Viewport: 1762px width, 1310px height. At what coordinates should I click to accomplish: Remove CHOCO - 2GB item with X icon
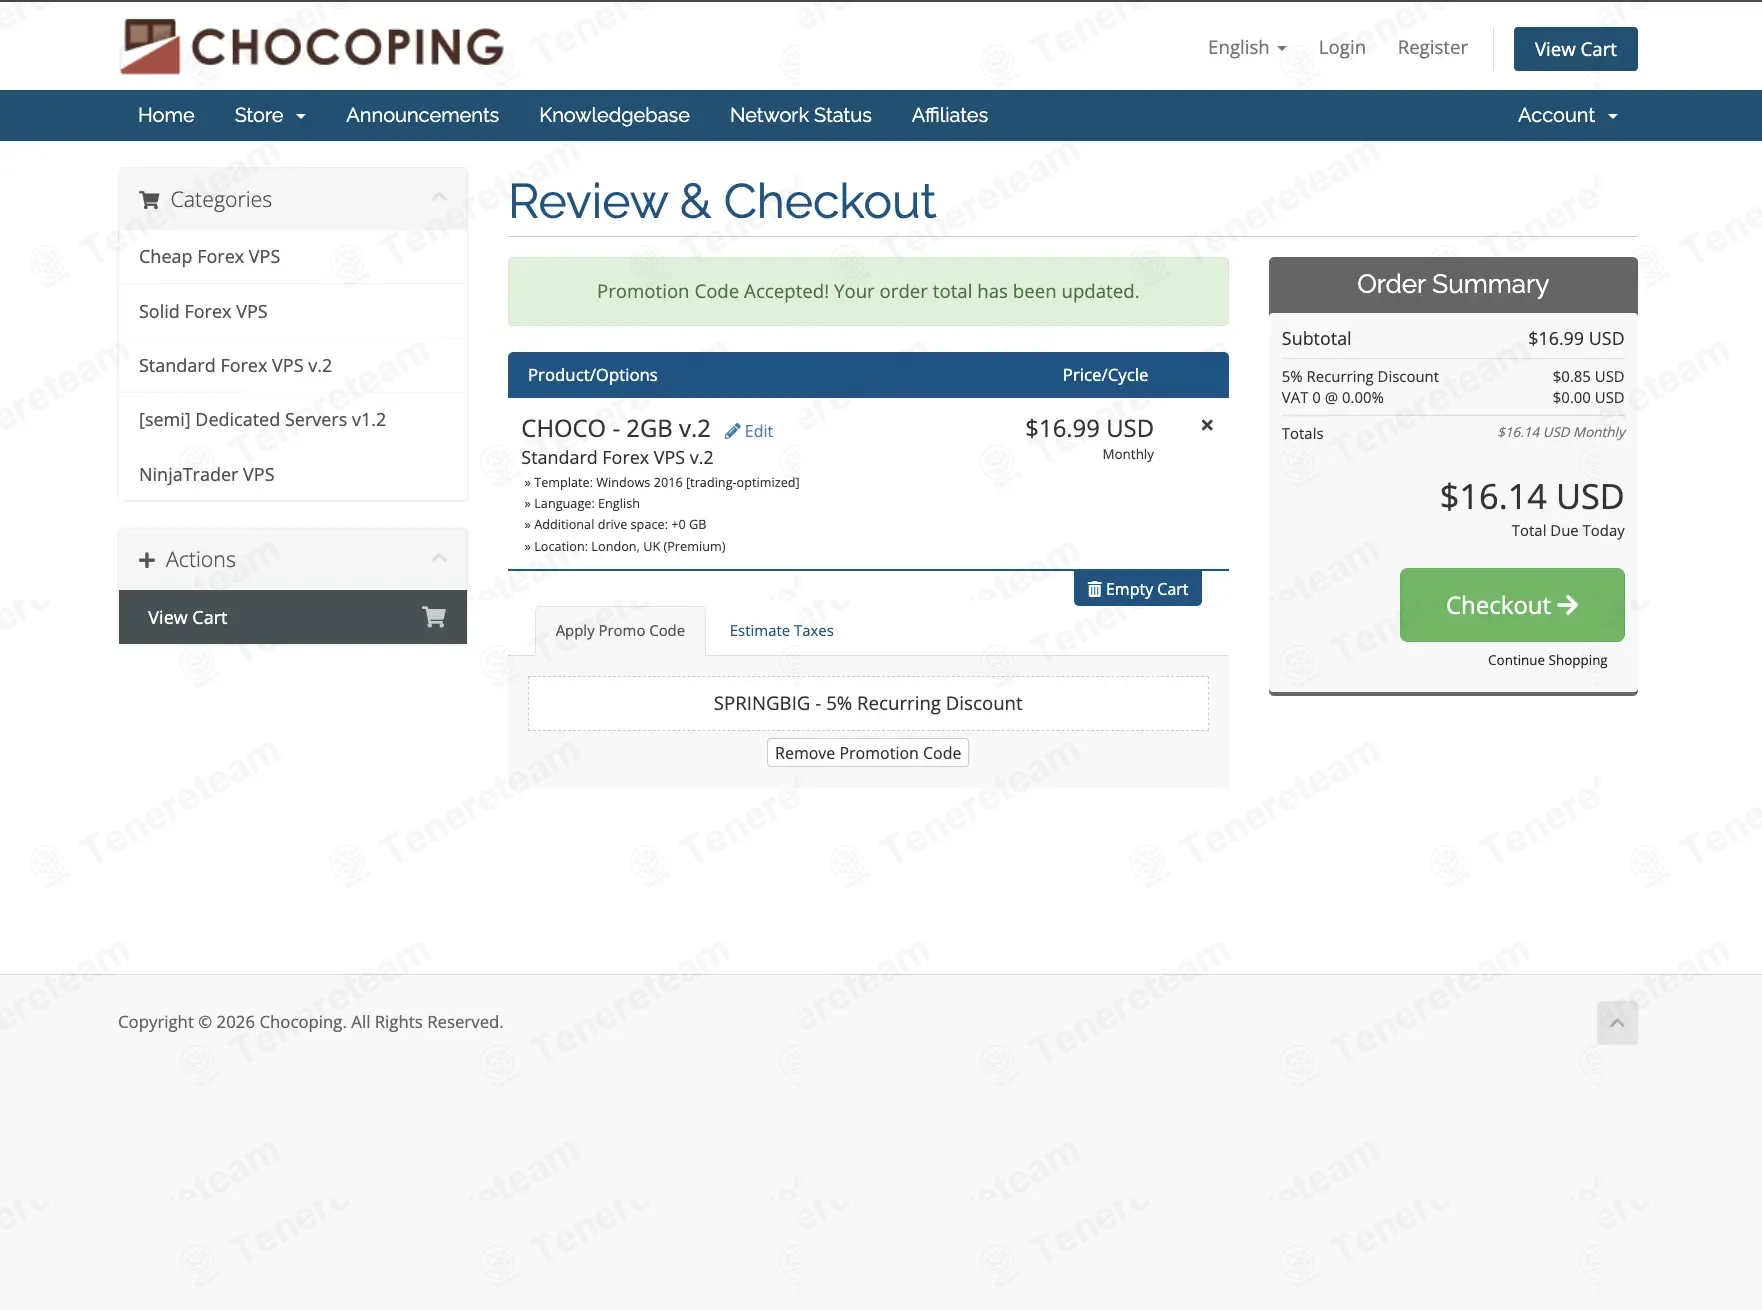click(x=1207, y=425)
